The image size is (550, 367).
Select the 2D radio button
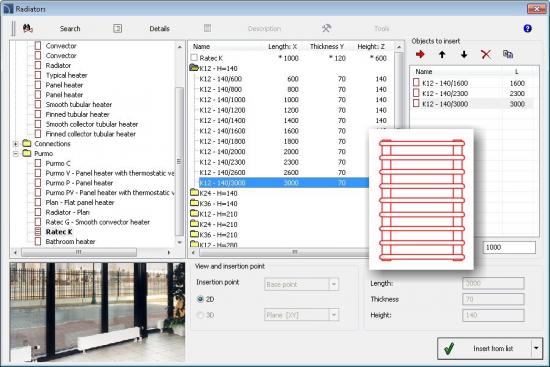200,299
